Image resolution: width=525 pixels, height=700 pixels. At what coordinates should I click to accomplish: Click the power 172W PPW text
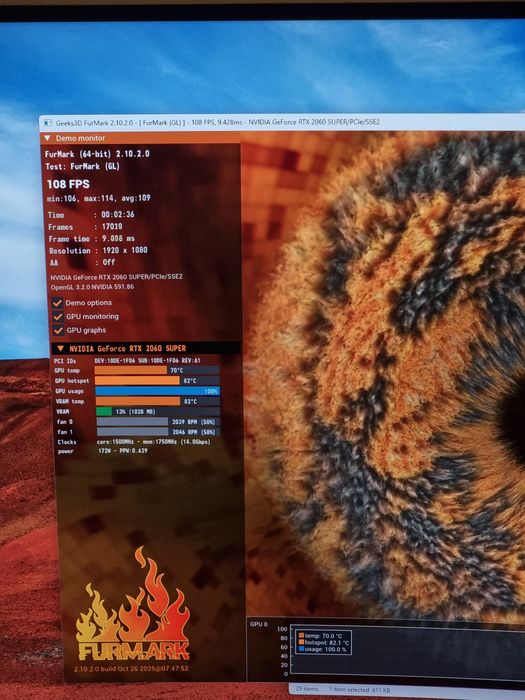(123, 451)
